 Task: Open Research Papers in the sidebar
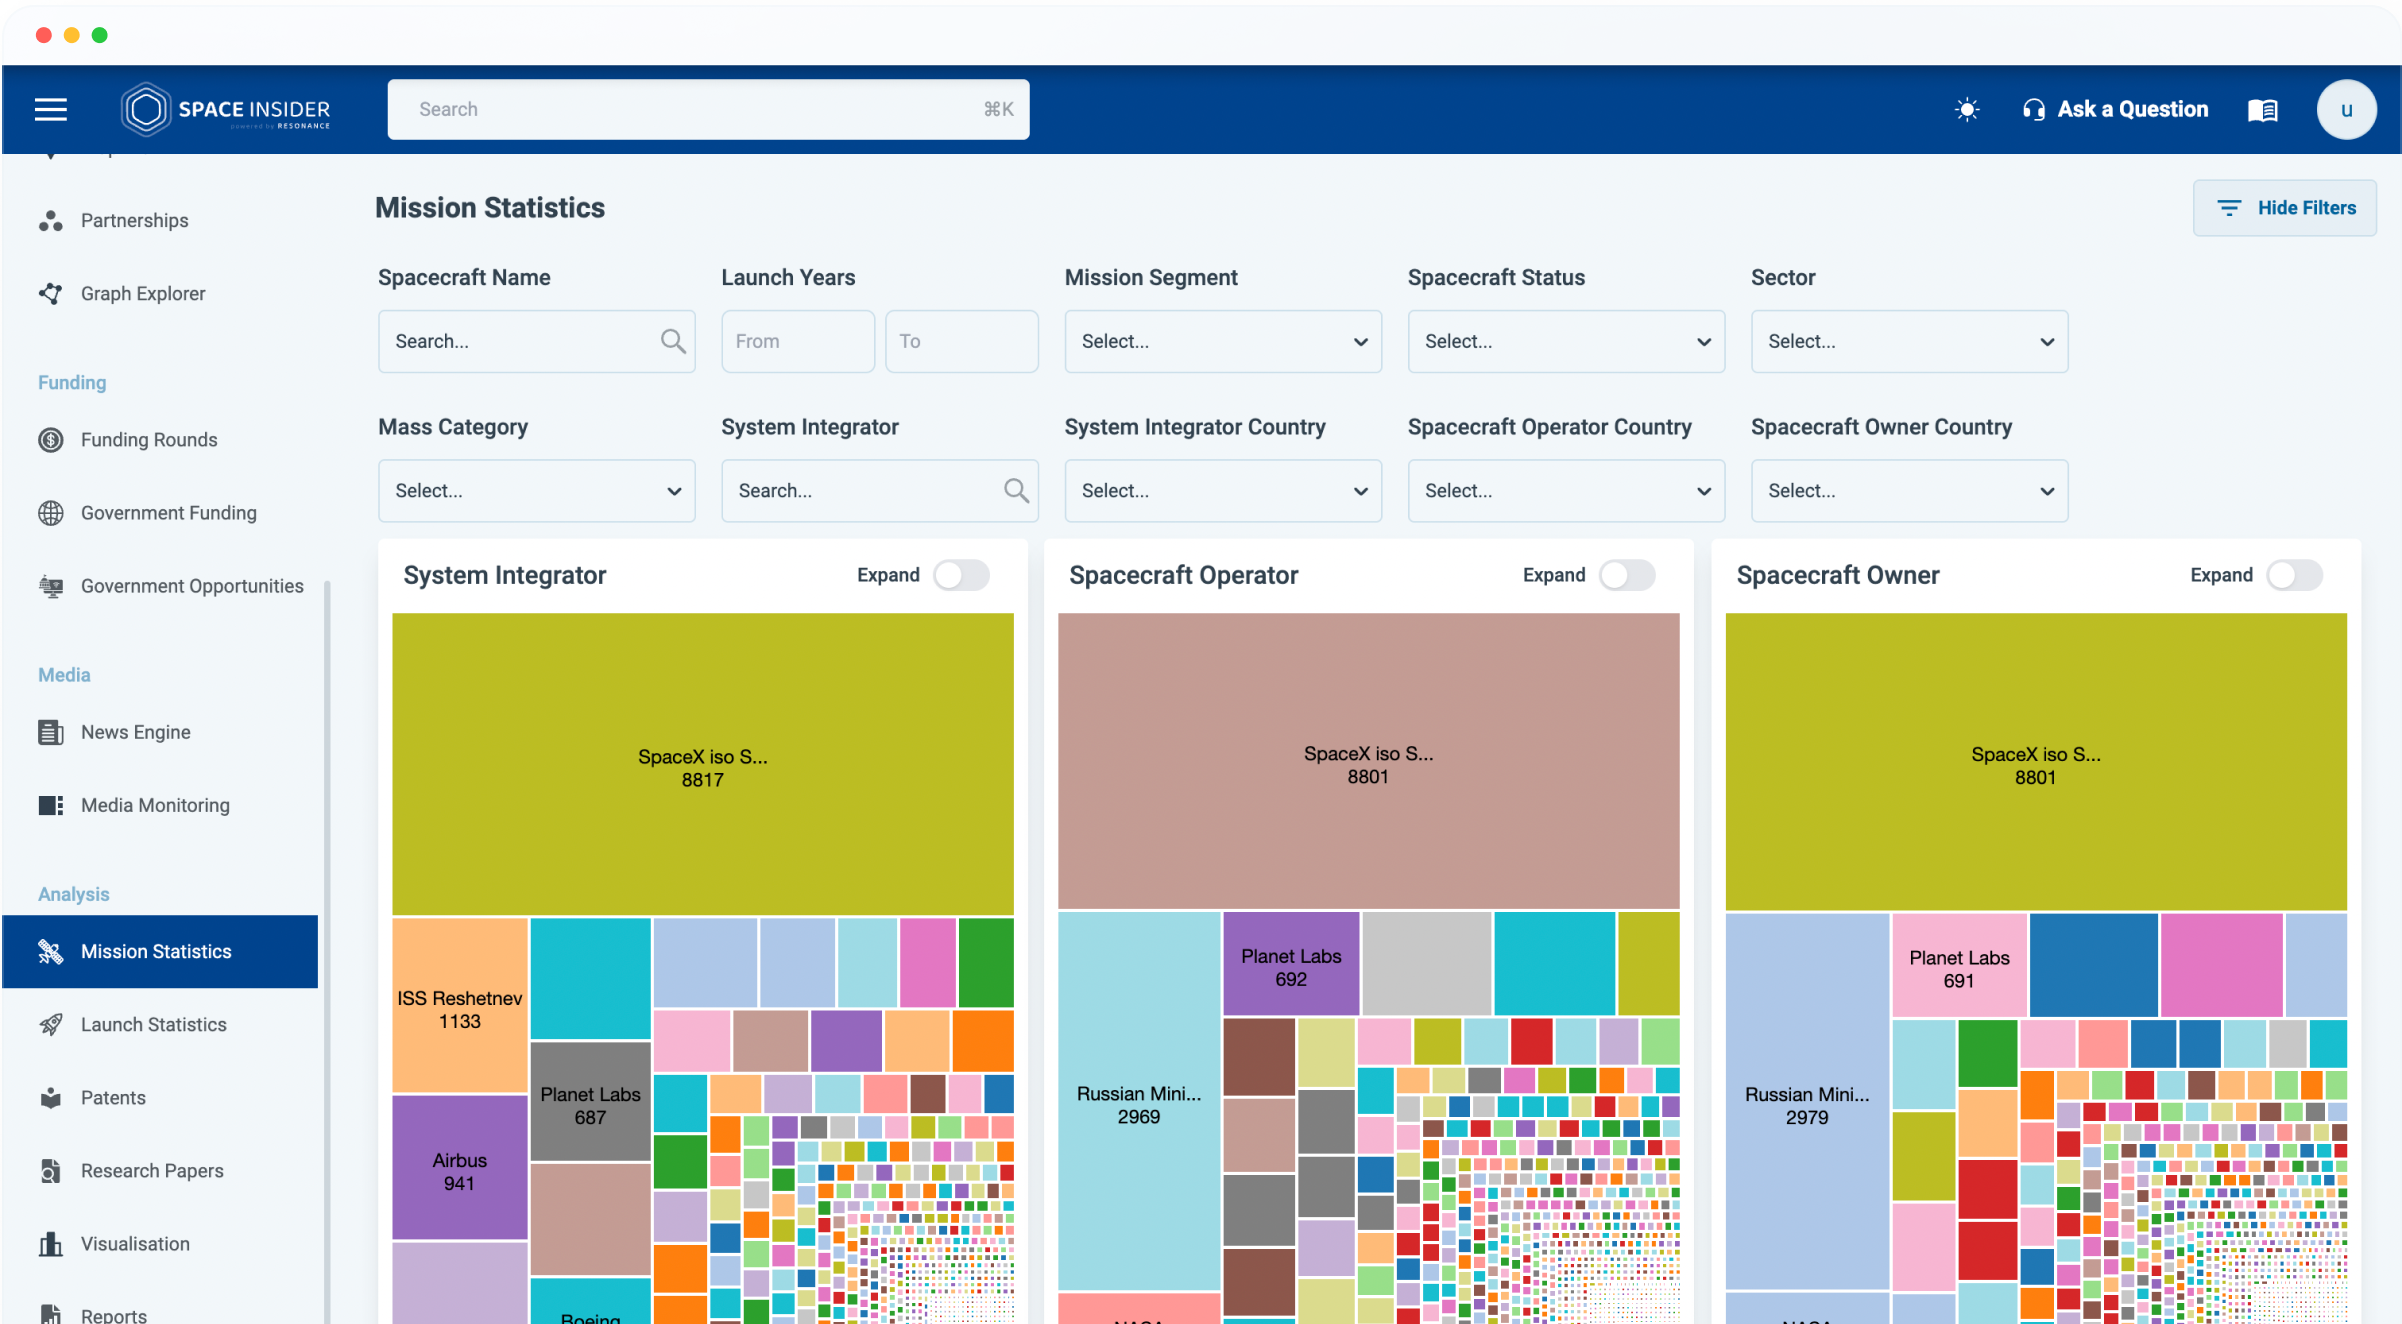(x=160, y=1170)
